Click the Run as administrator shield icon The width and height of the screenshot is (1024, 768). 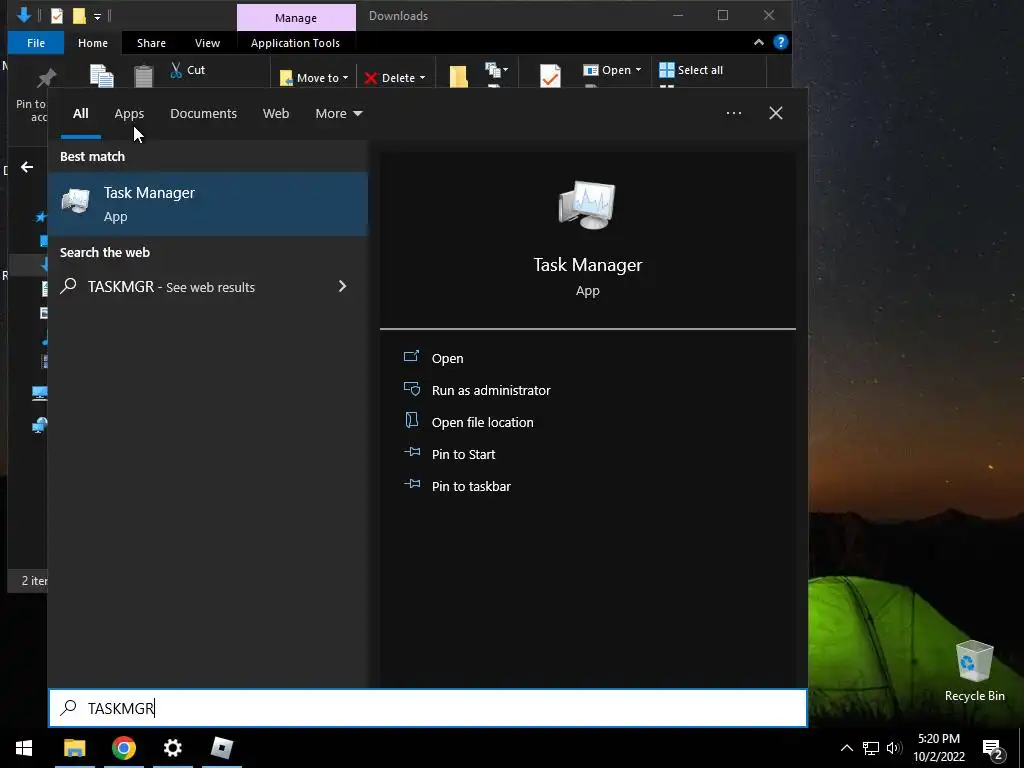coord(411,389)
